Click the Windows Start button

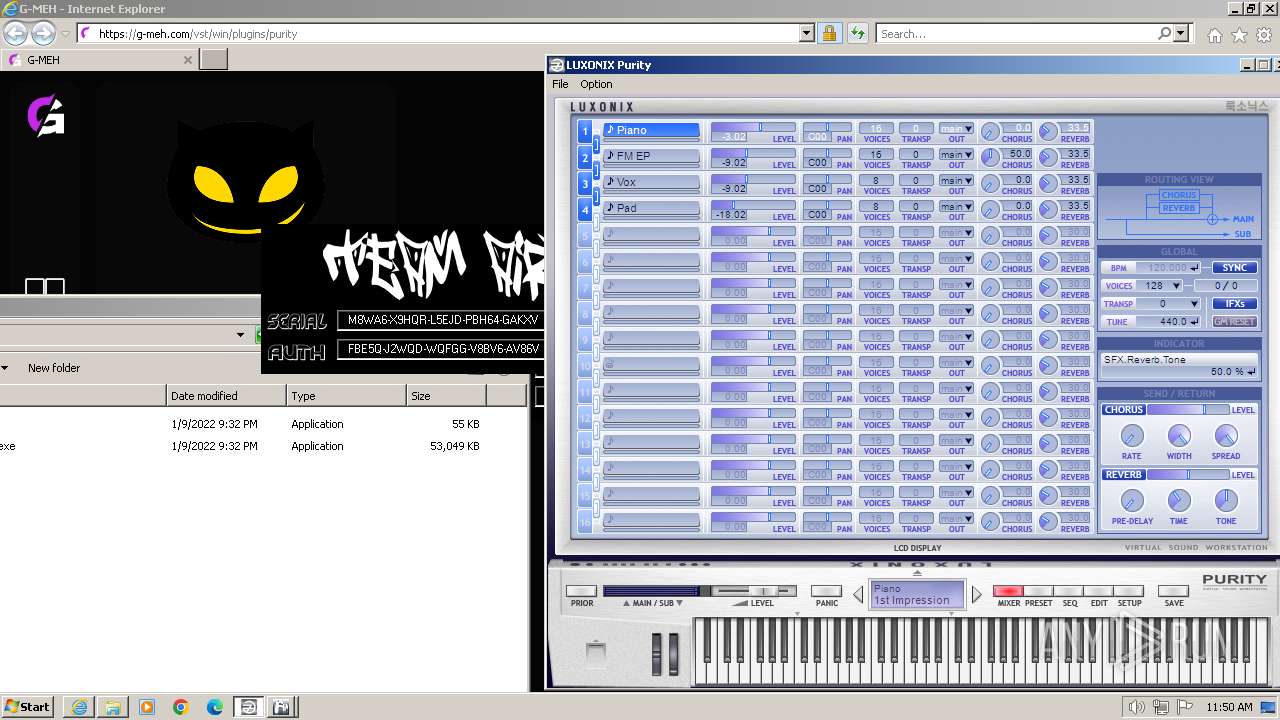pyautogui.click(x=27, y=707)
